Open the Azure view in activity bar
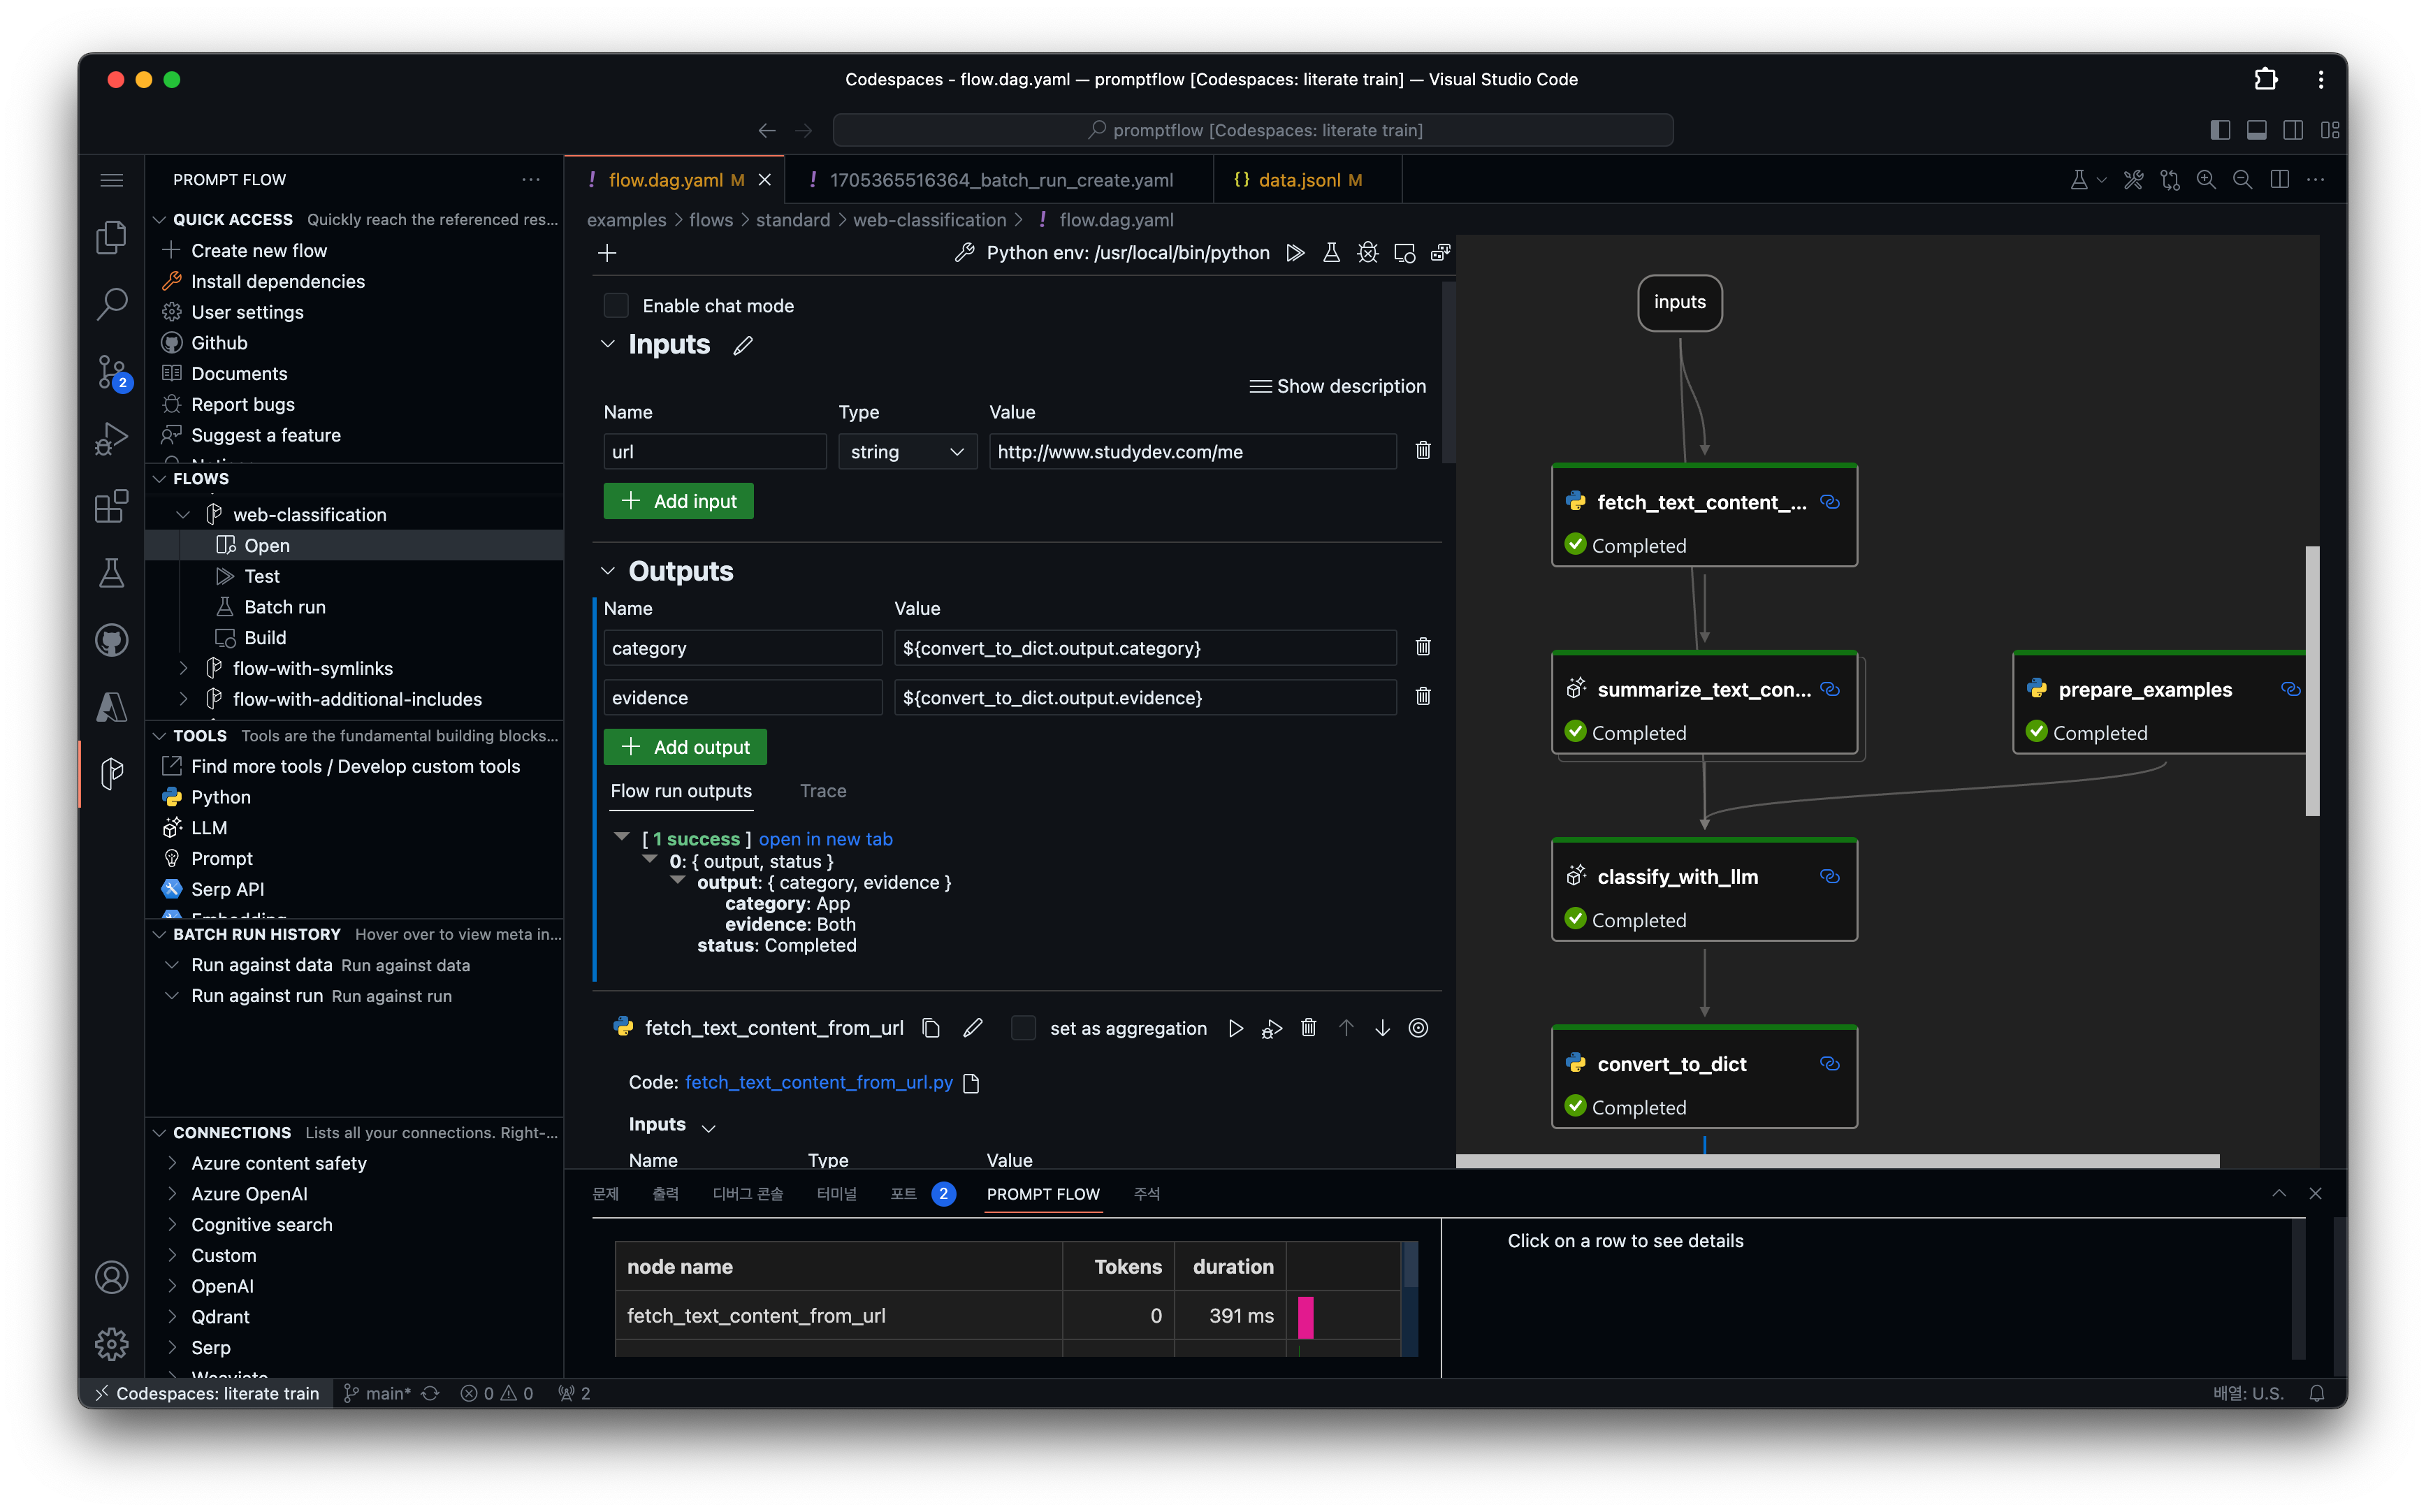The image size is (2426, 1512). [112, 707]
